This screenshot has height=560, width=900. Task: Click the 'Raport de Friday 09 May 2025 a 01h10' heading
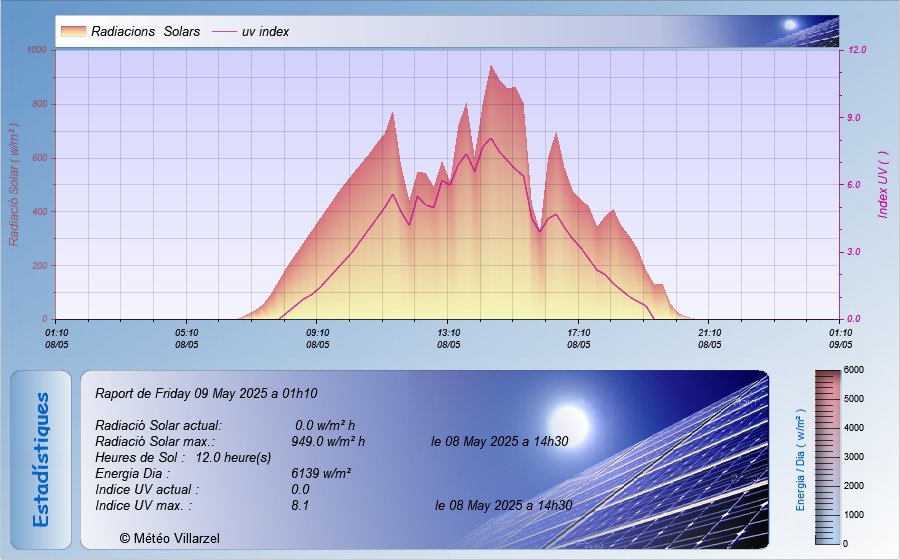206,394
